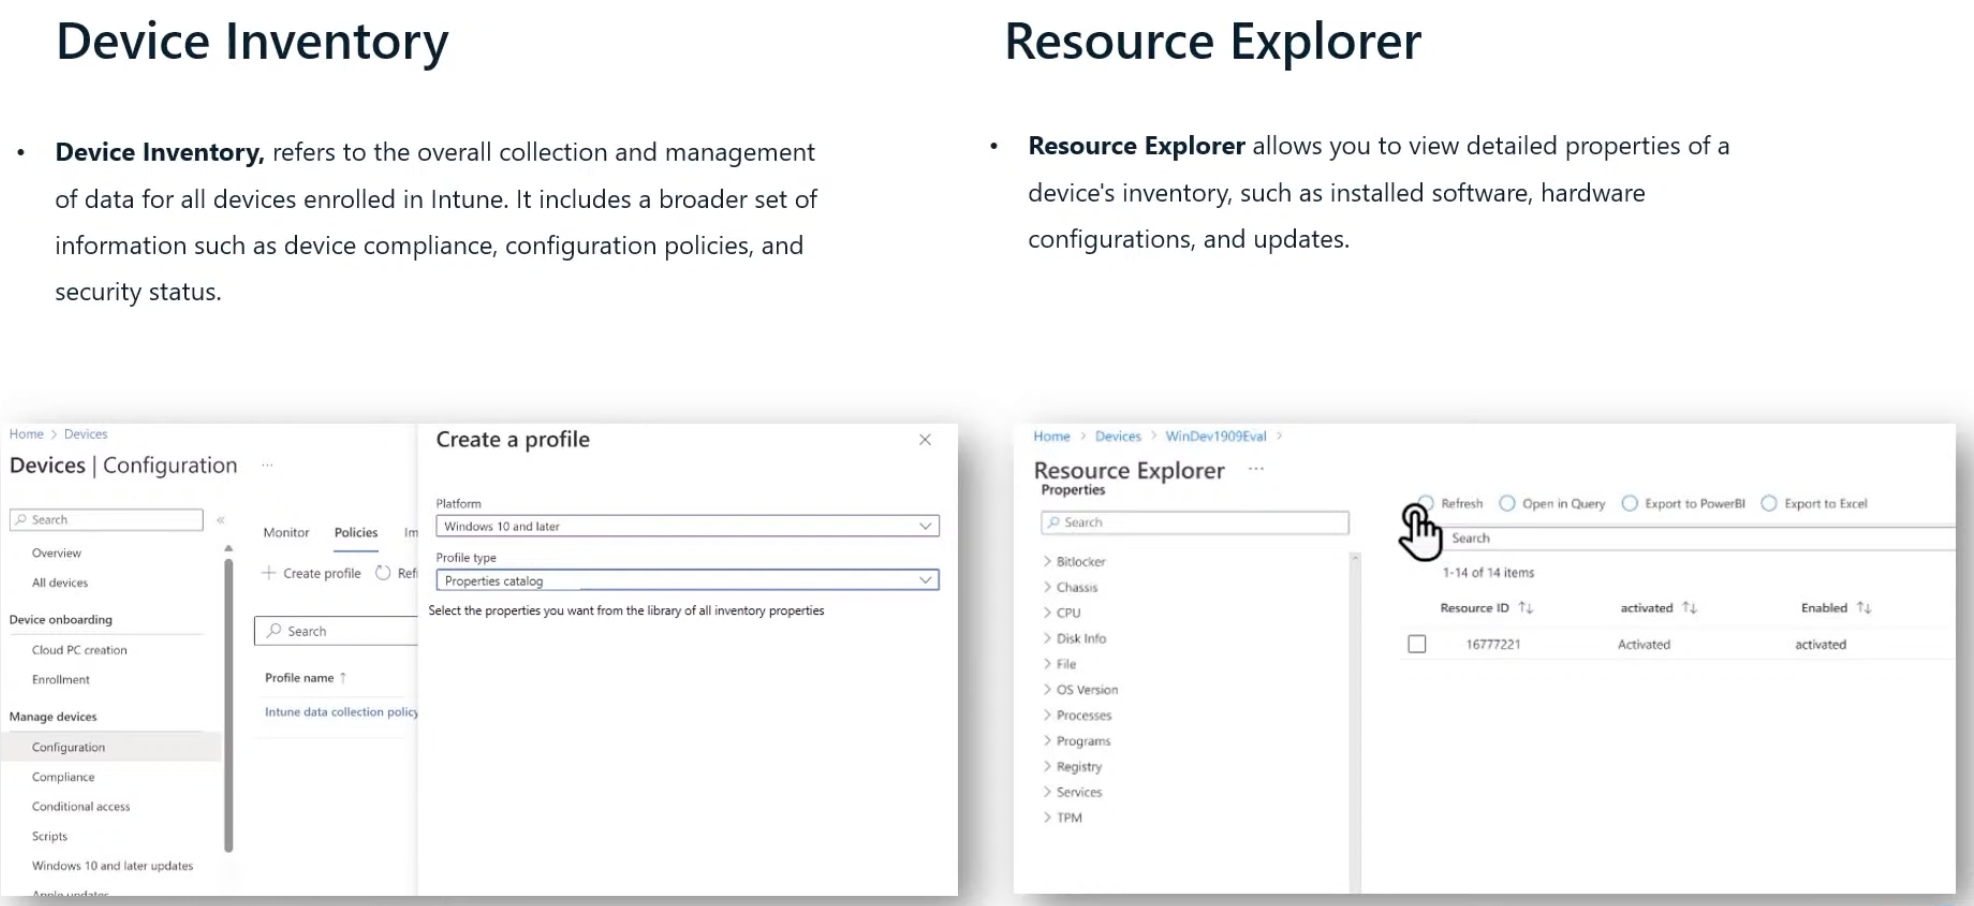Open the ellipsis menu beside Resource Explorer title
The height and width of the screenshot is (906, 1974).
tap(1256, 469)
